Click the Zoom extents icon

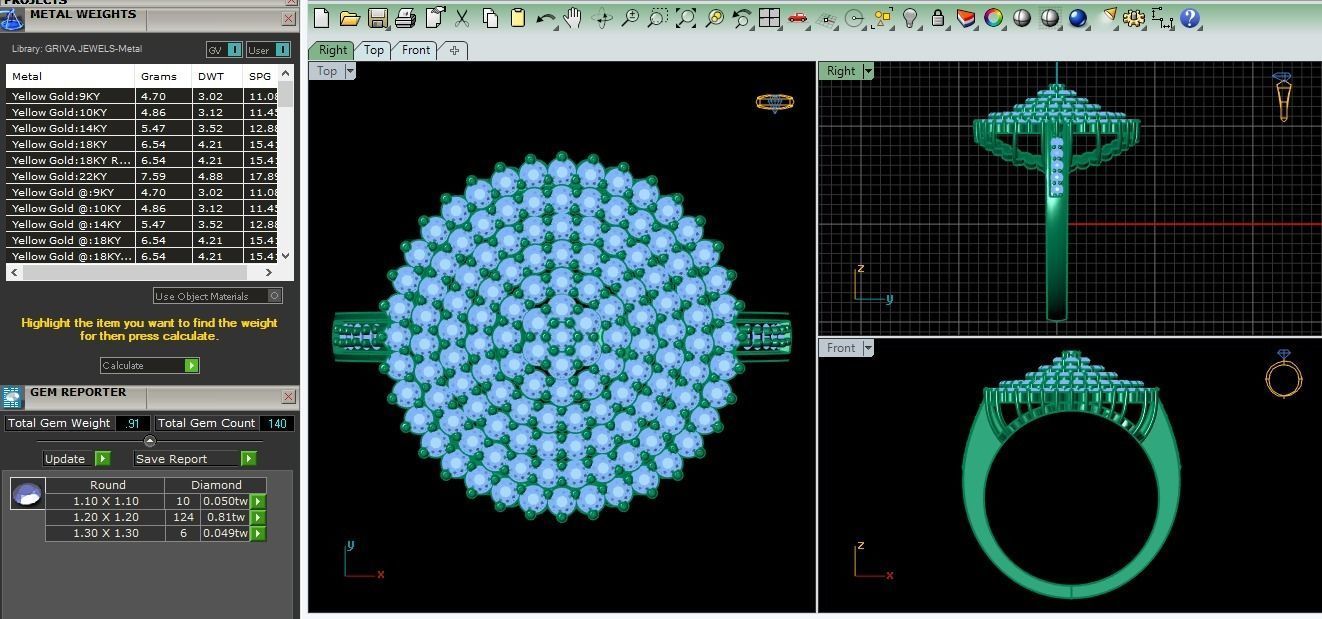click(686, 17)
